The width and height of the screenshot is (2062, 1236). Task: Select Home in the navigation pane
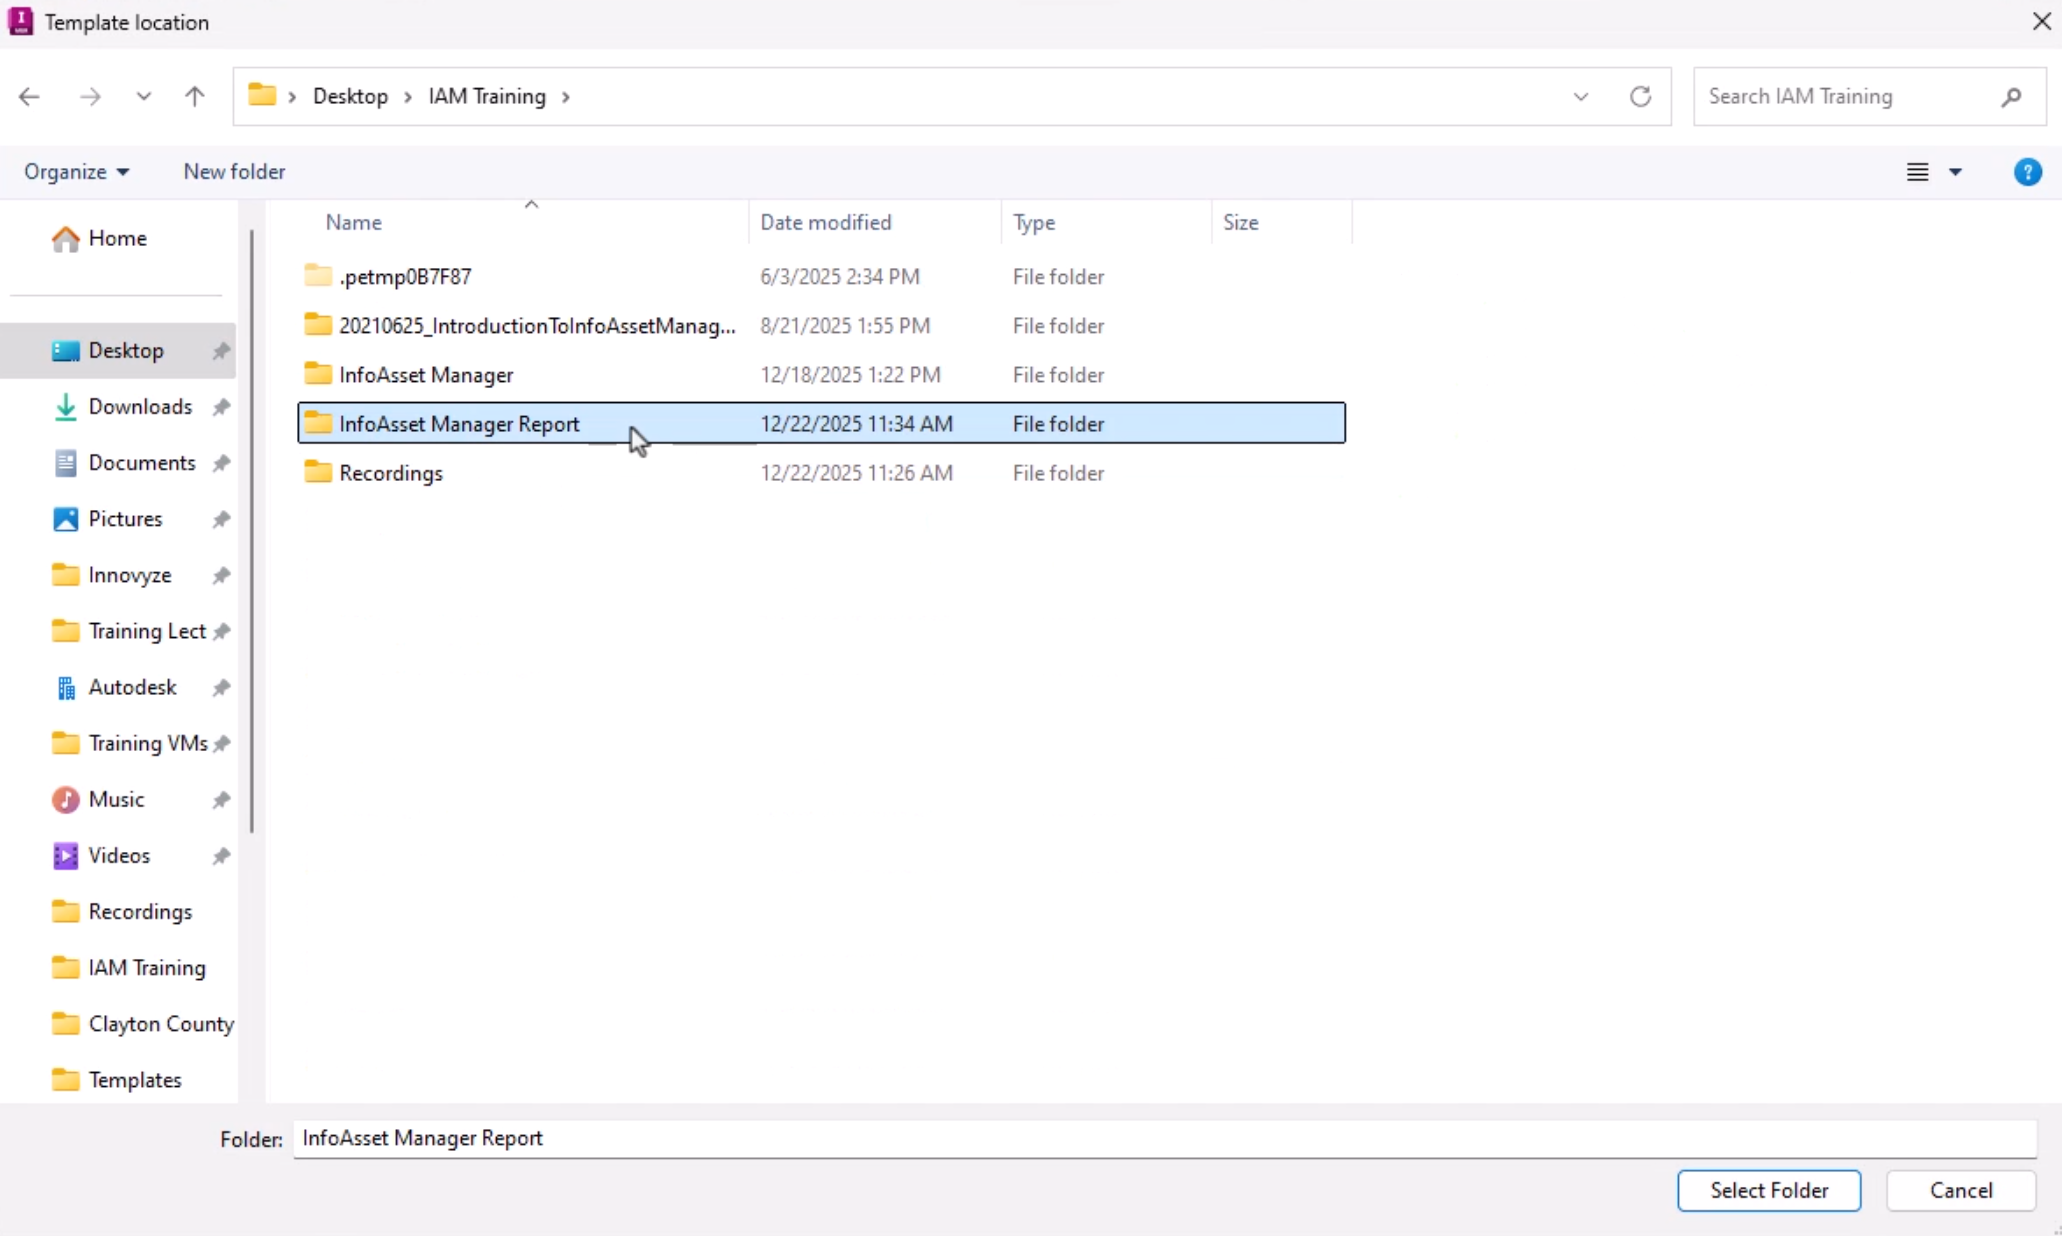[117, 238]
